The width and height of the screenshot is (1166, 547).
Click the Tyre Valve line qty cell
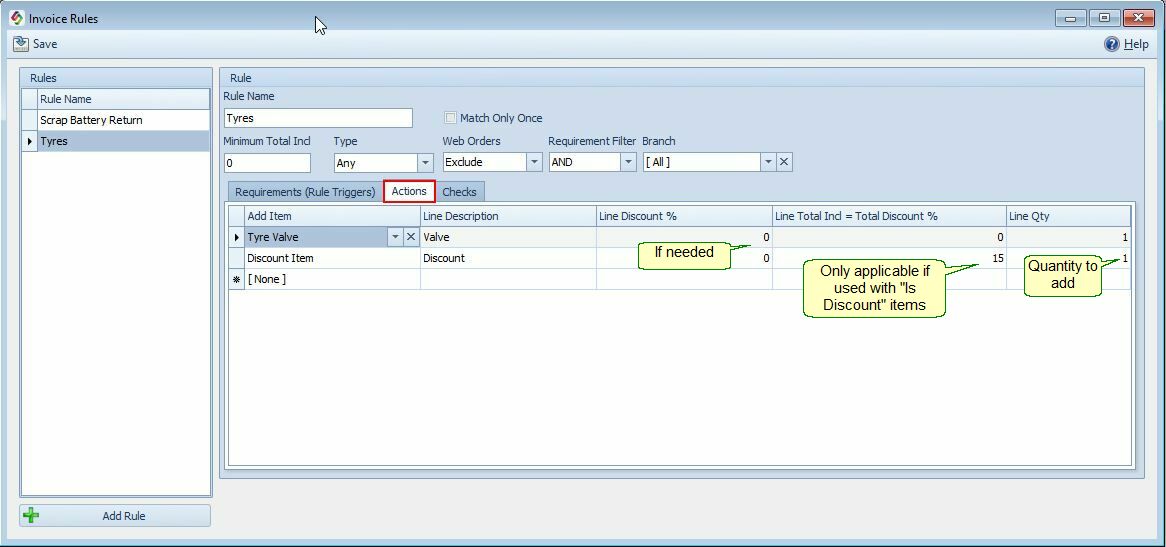(1069, 237)
